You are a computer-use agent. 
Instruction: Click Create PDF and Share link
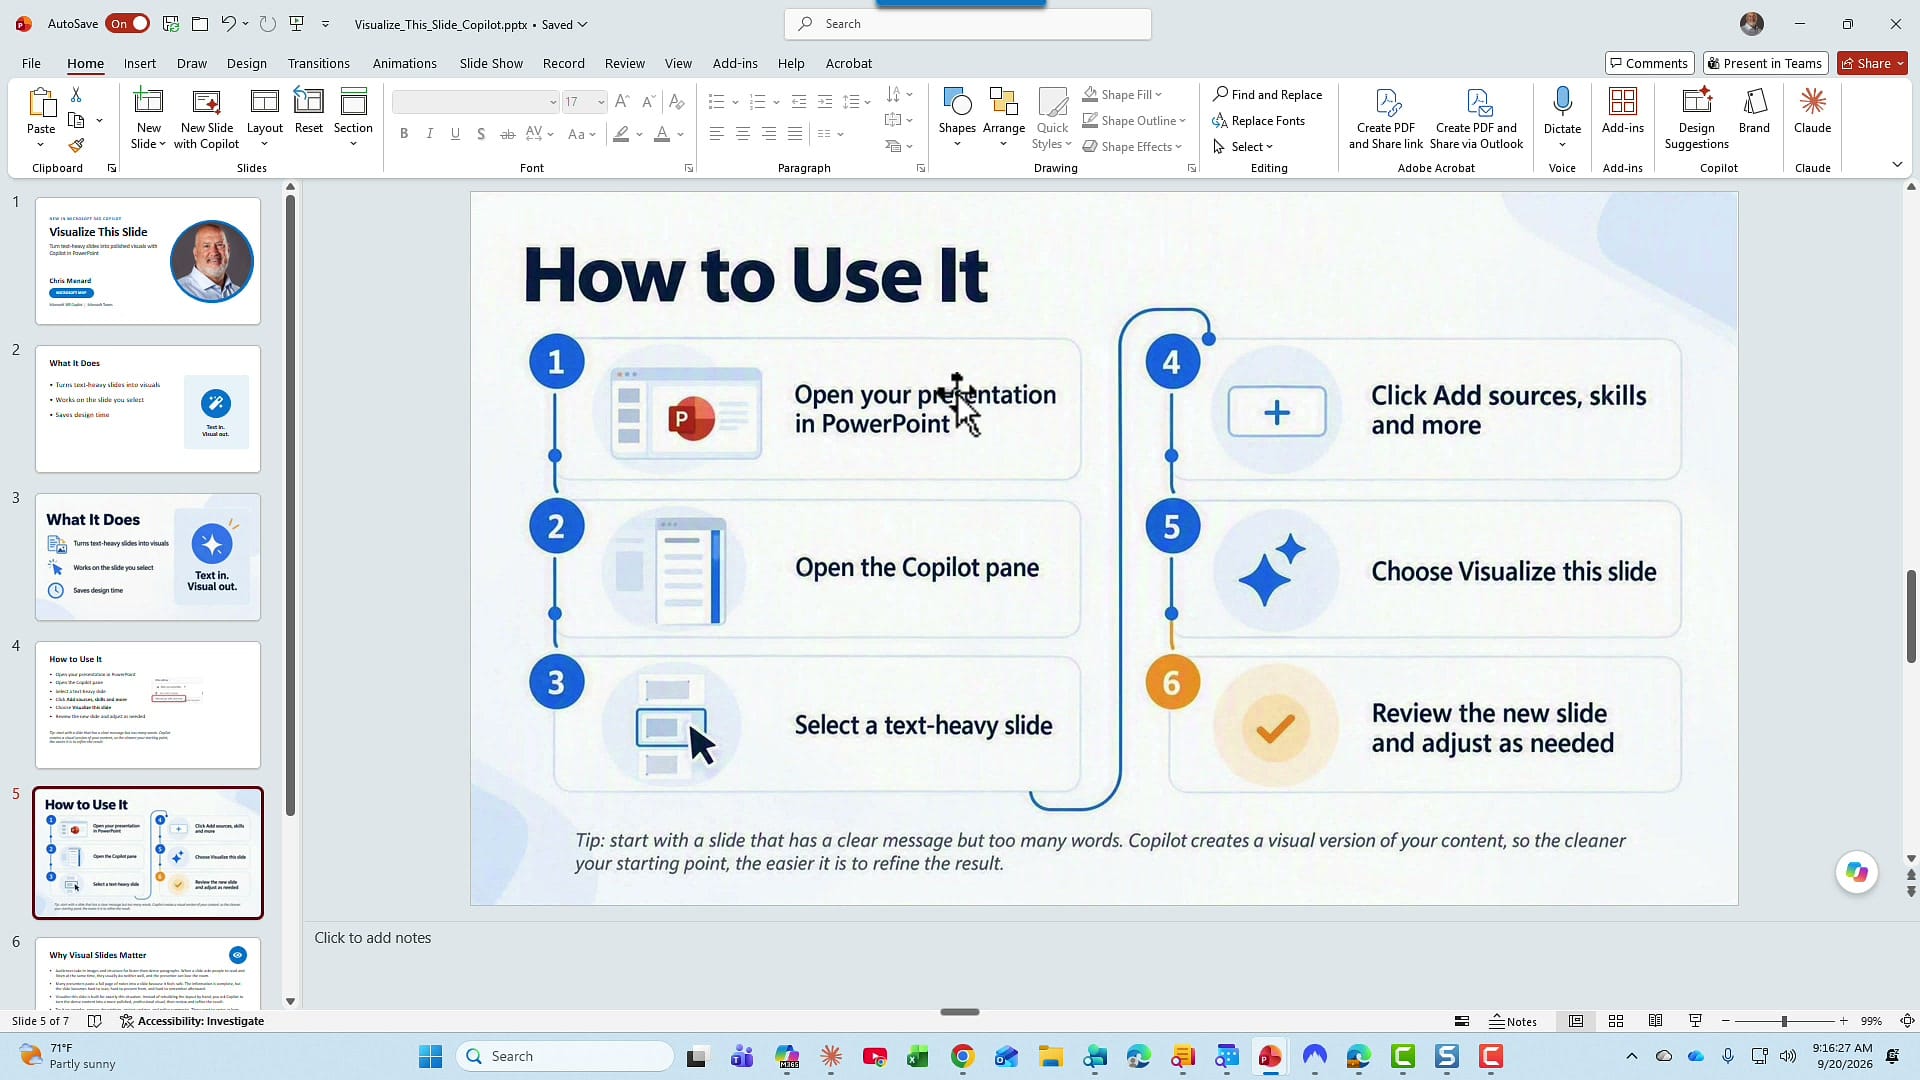[x=1385, y=118]
